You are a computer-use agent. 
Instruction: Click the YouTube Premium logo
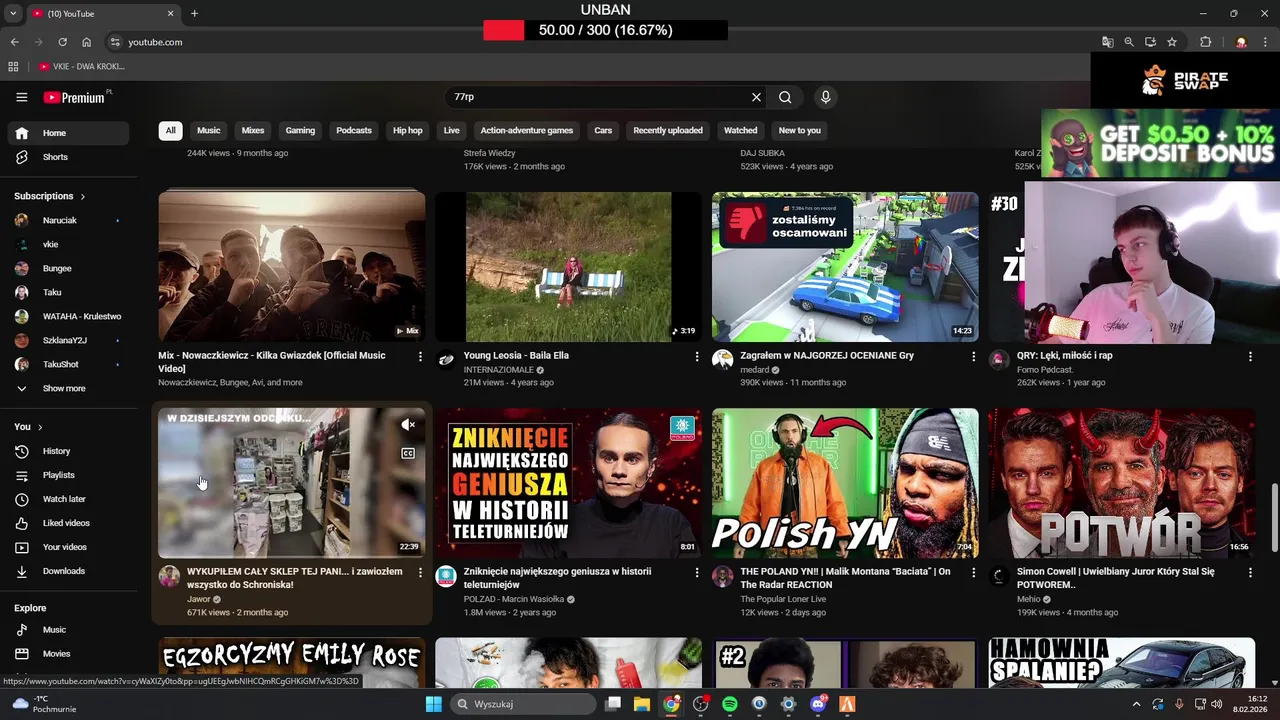74,97
